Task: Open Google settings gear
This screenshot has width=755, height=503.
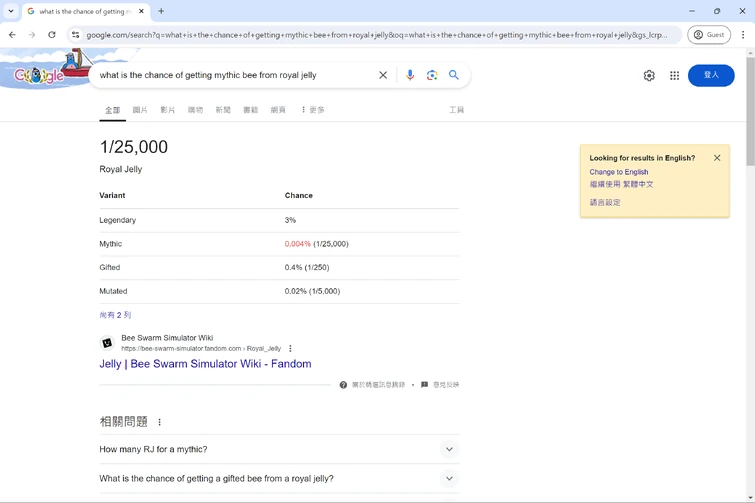Action: click(x=649, y=76)
